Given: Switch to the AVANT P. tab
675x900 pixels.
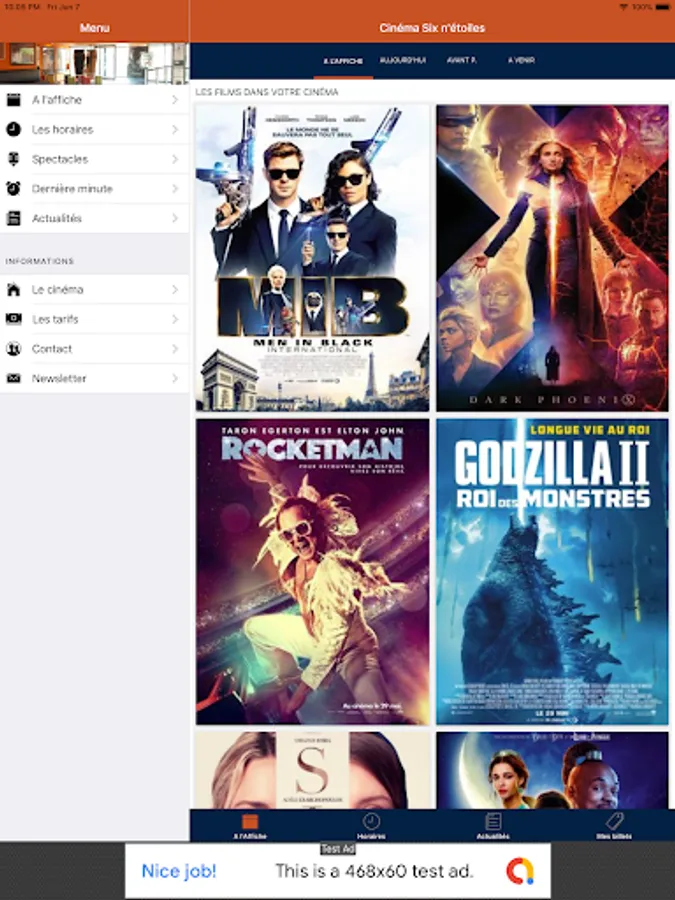Looking at the screenshot, I should (x=461, y=60).
